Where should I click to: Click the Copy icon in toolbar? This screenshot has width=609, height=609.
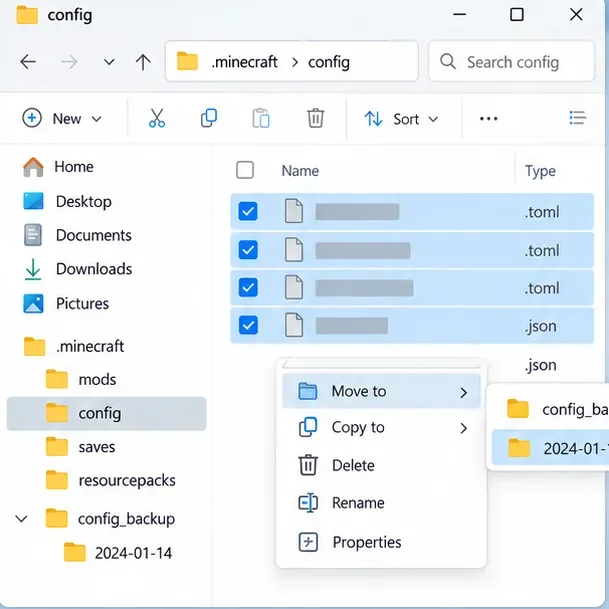tap(209, 118)
